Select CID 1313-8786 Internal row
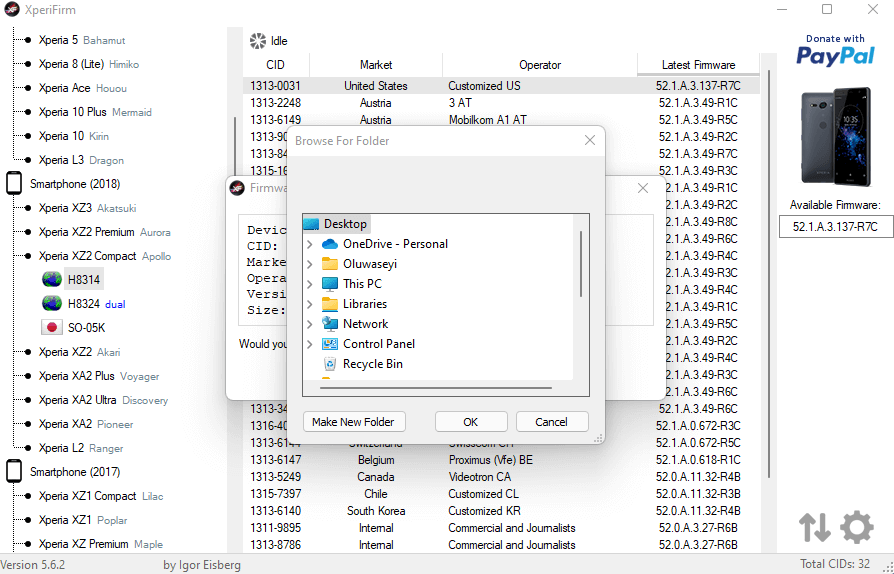The width and height of the screenshot is (894, 574). point(501,545)
